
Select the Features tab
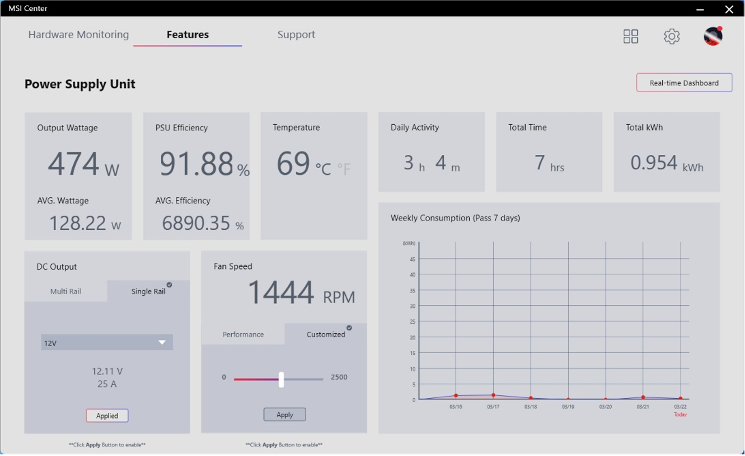point(188,35)
